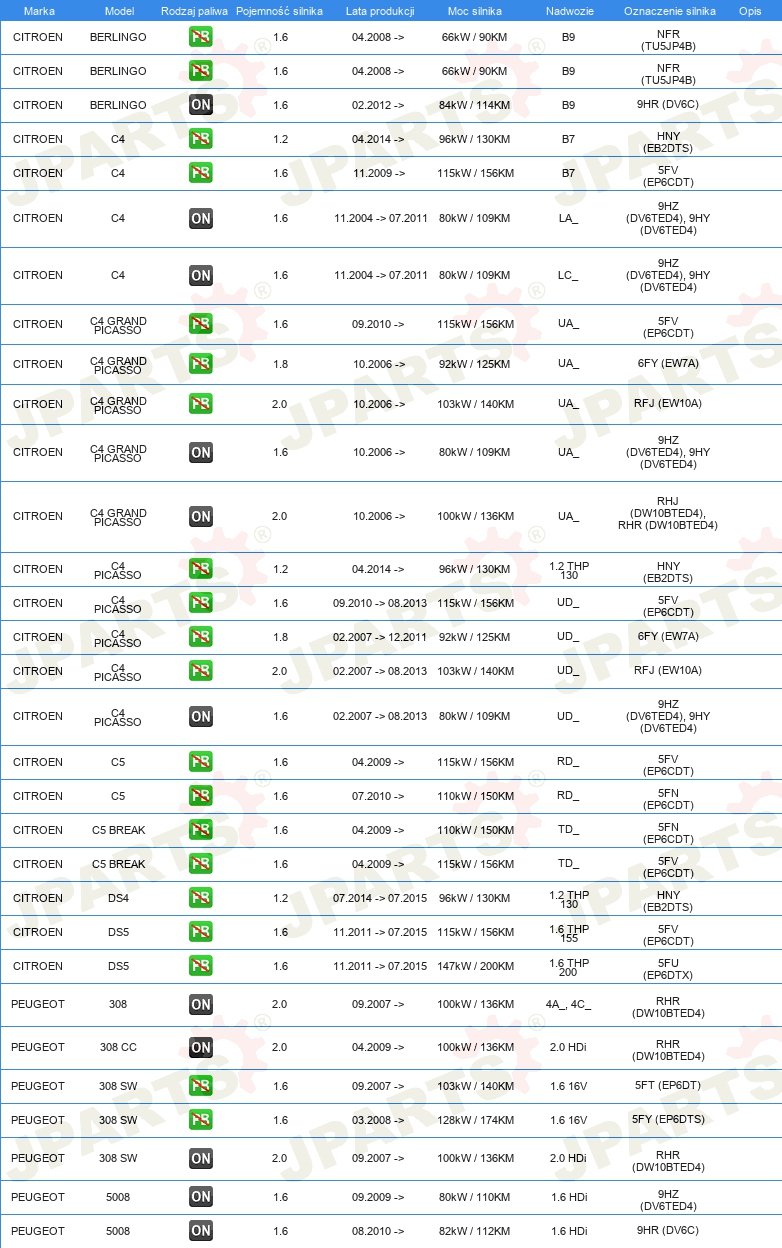Click the 'Marka' column header
The height and width of the screenshot is (1248, 782).
[x=39, y=11]
